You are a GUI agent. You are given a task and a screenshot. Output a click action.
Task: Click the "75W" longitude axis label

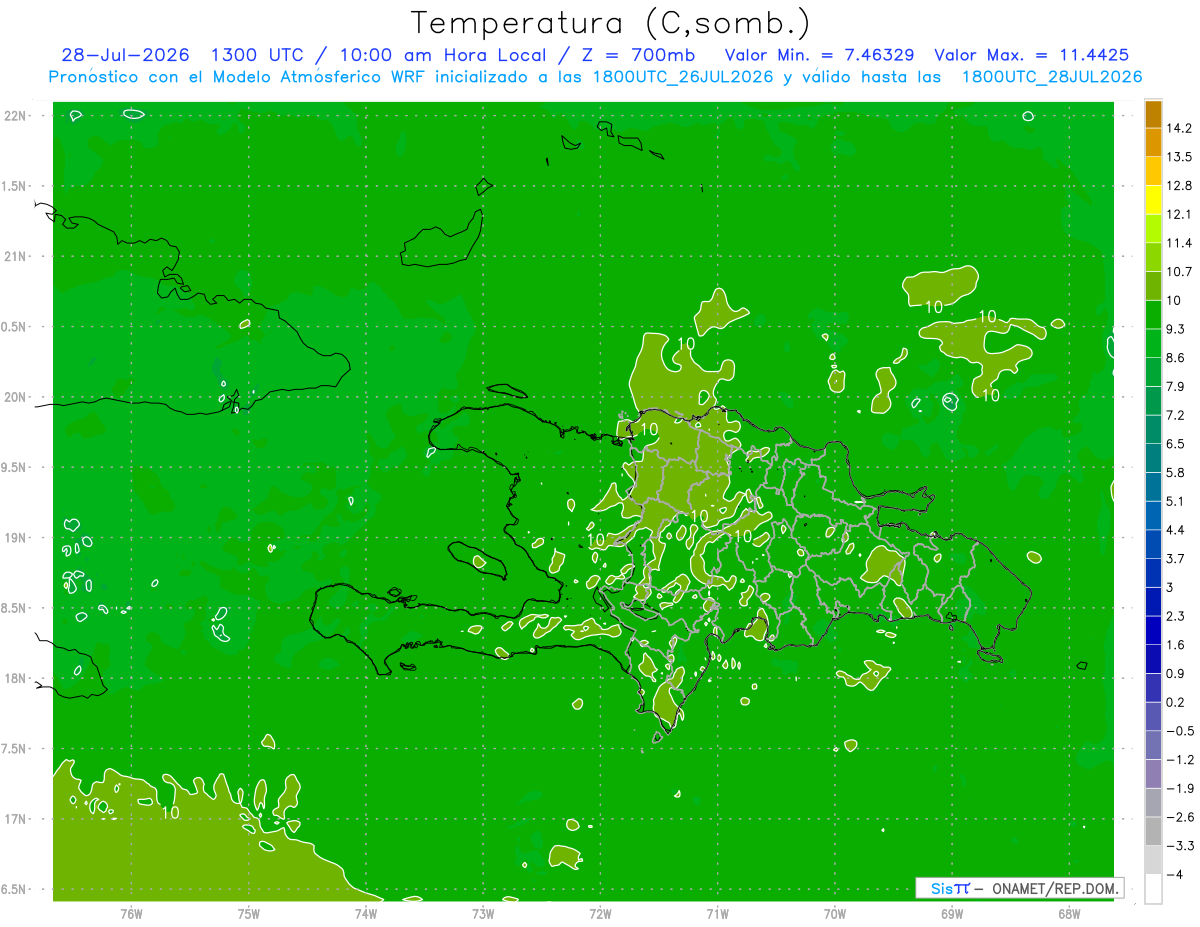(249, 913)
